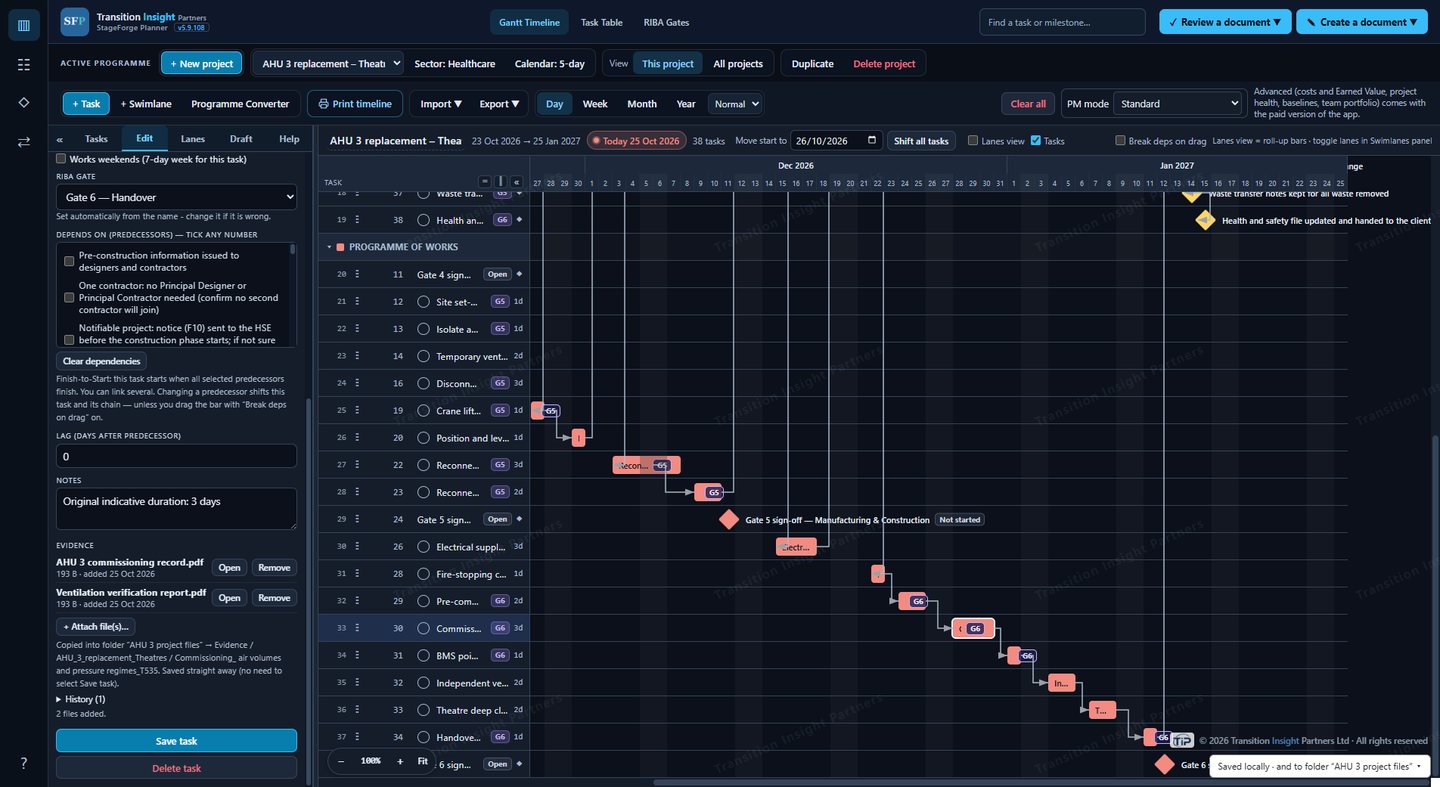Remove the Ventilation verification report.pdf
The width and height of the screenshot is (1440, 787).
click(274, 598)
